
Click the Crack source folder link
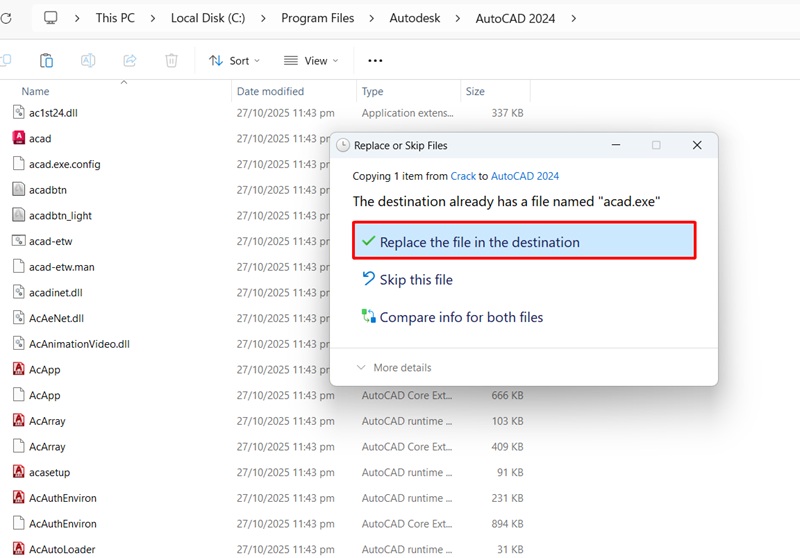(x=463, y=176)
